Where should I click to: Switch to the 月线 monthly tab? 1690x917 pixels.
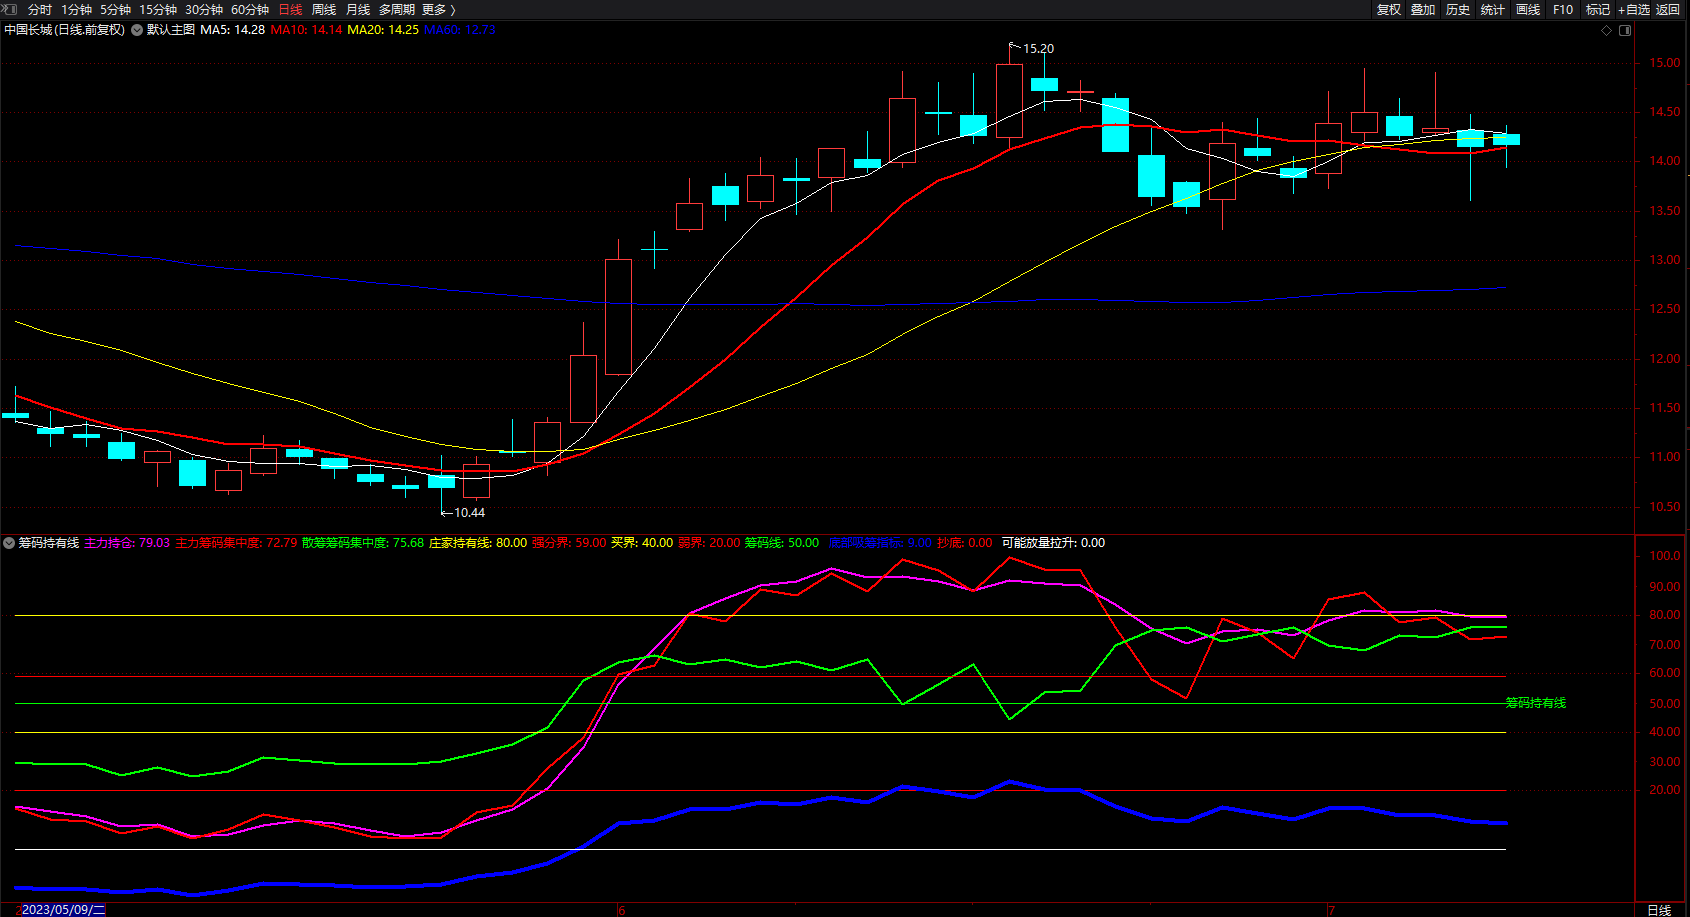[x=358, y=10]
